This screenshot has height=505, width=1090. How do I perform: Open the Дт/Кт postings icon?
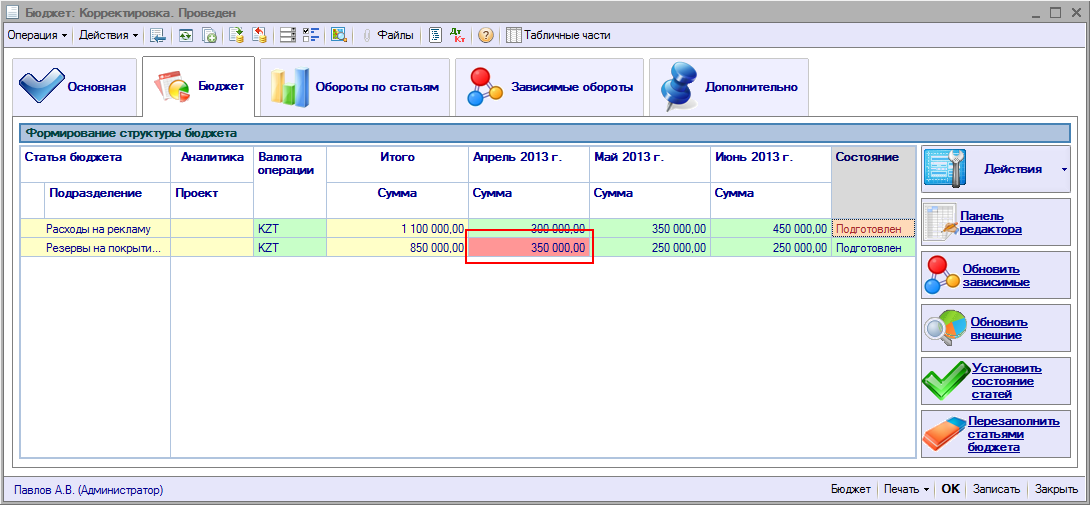(459, 35)
